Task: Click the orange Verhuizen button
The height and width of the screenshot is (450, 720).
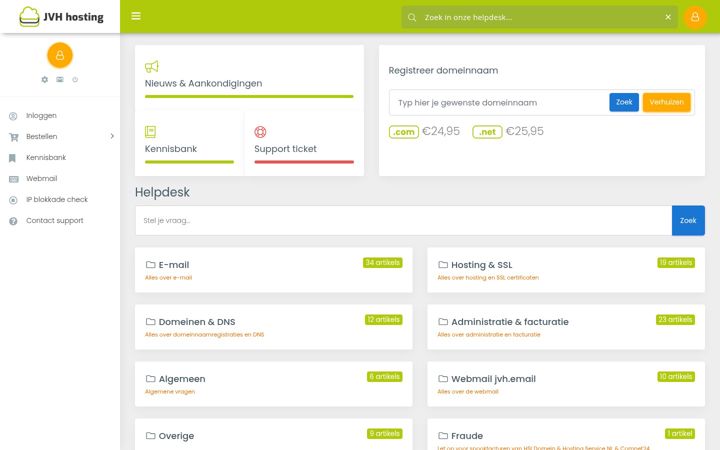Action: pos(666,102)
